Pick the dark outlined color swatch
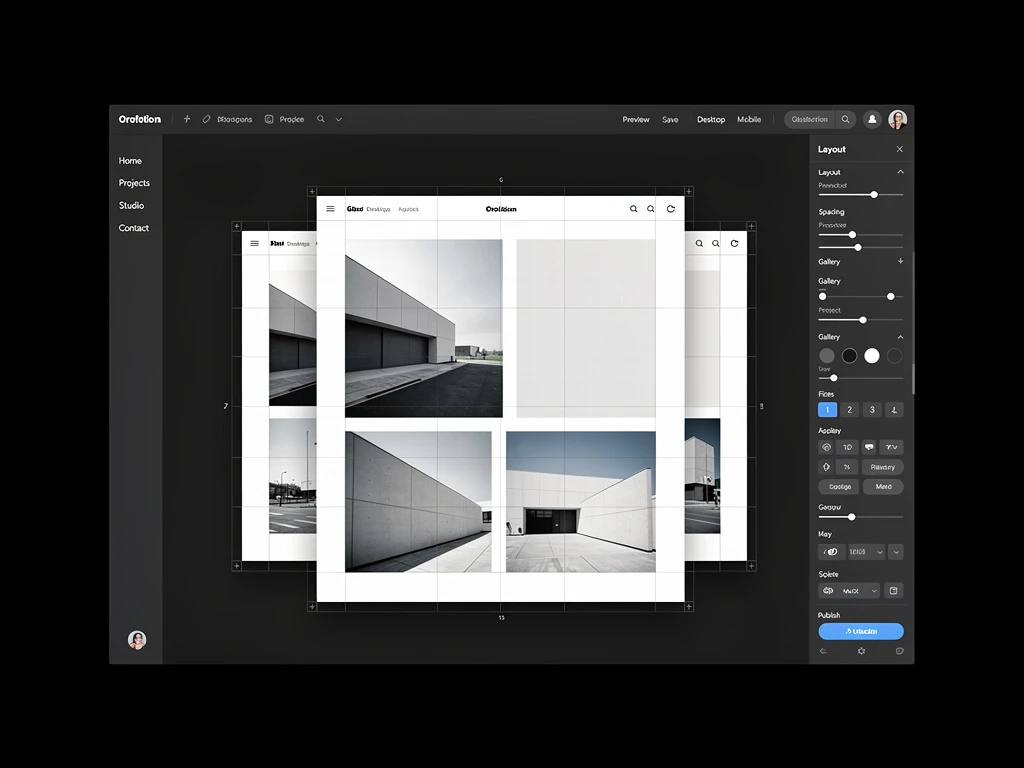 tap(895, 355)
